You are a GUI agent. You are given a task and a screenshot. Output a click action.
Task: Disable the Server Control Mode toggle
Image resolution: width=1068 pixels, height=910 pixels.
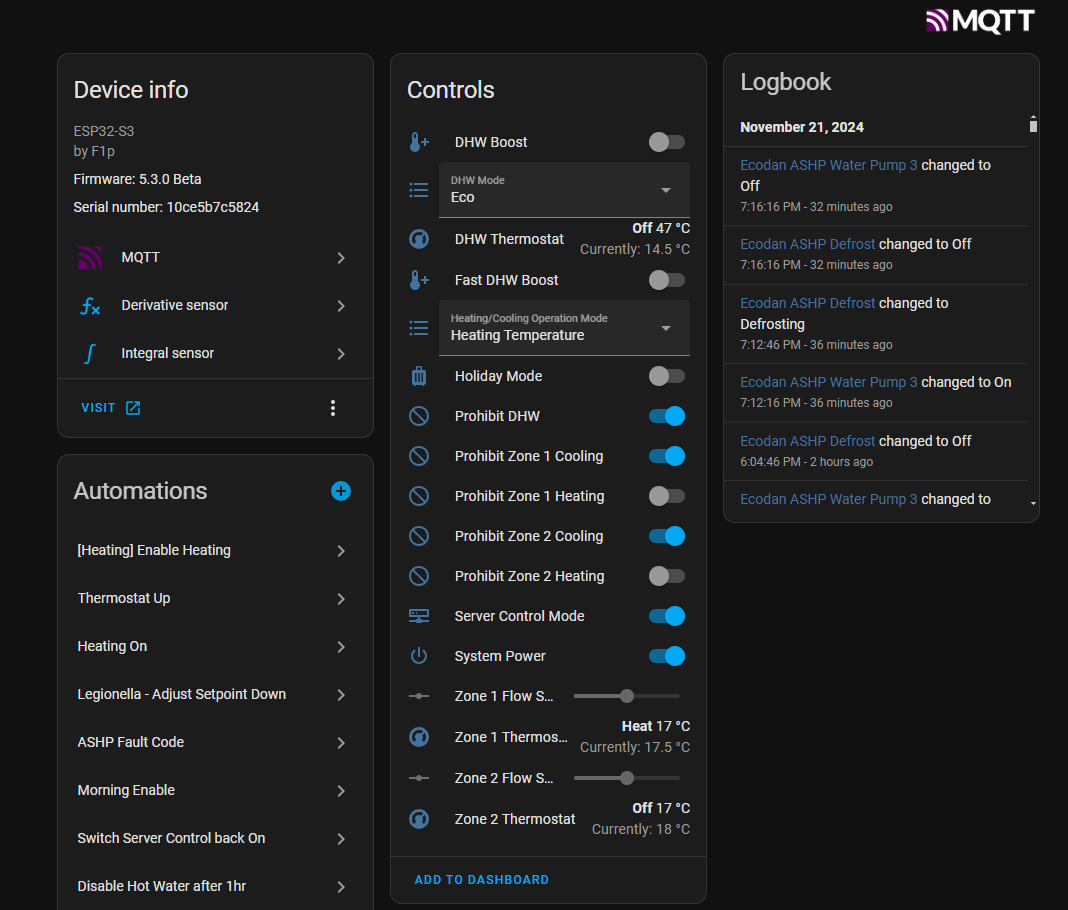tap(667, 616)
